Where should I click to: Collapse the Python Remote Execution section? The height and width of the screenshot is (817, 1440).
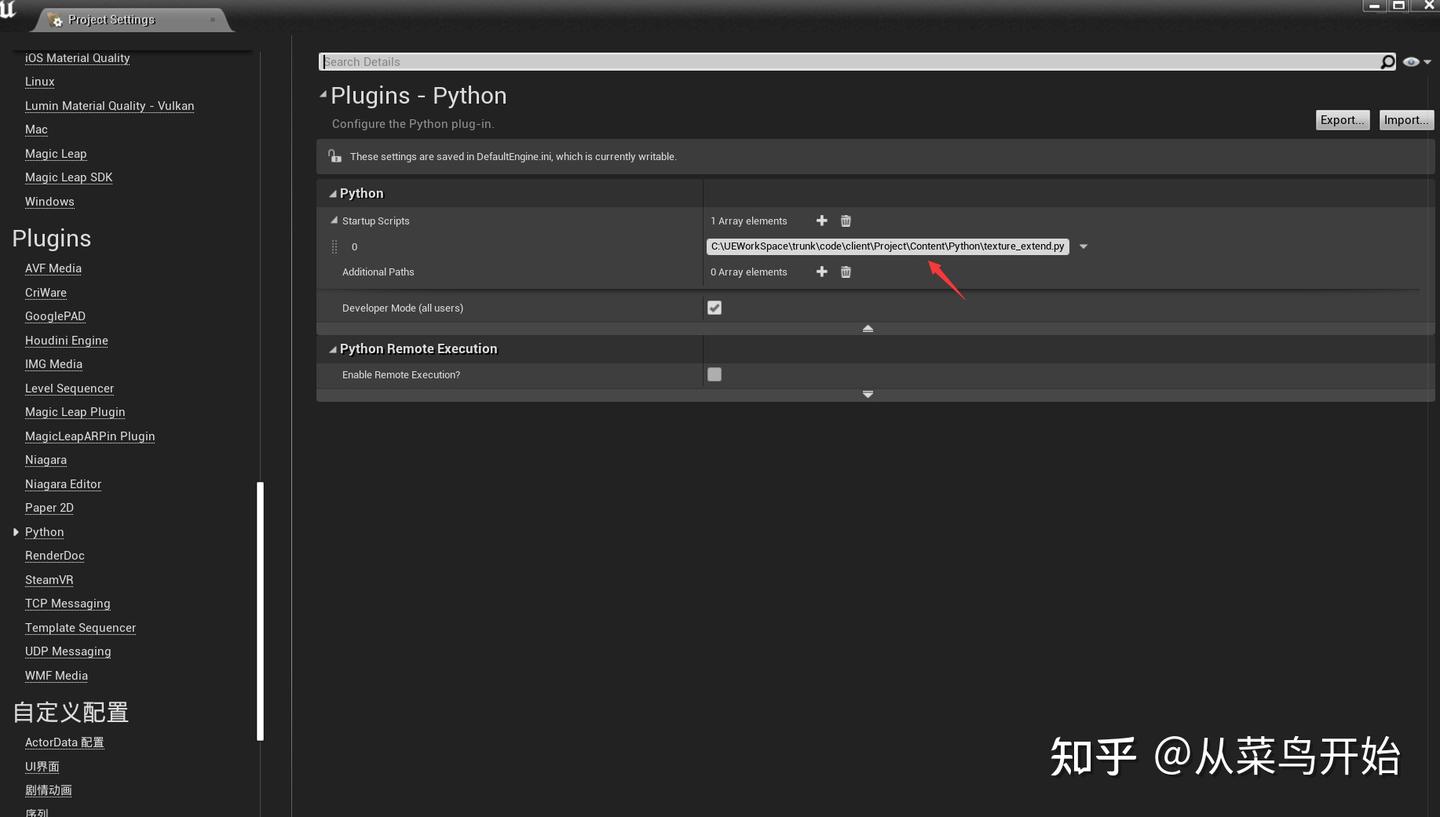click(332, 348)
